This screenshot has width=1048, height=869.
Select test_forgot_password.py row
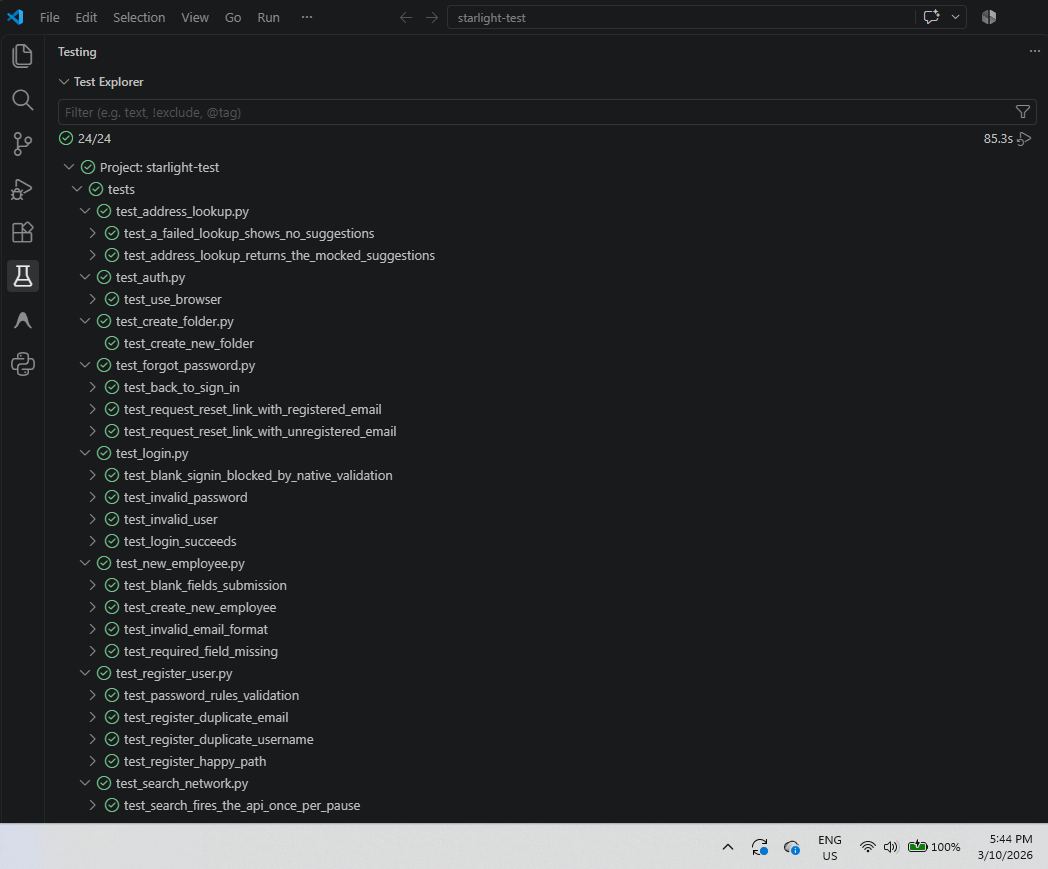coord(545,365)
